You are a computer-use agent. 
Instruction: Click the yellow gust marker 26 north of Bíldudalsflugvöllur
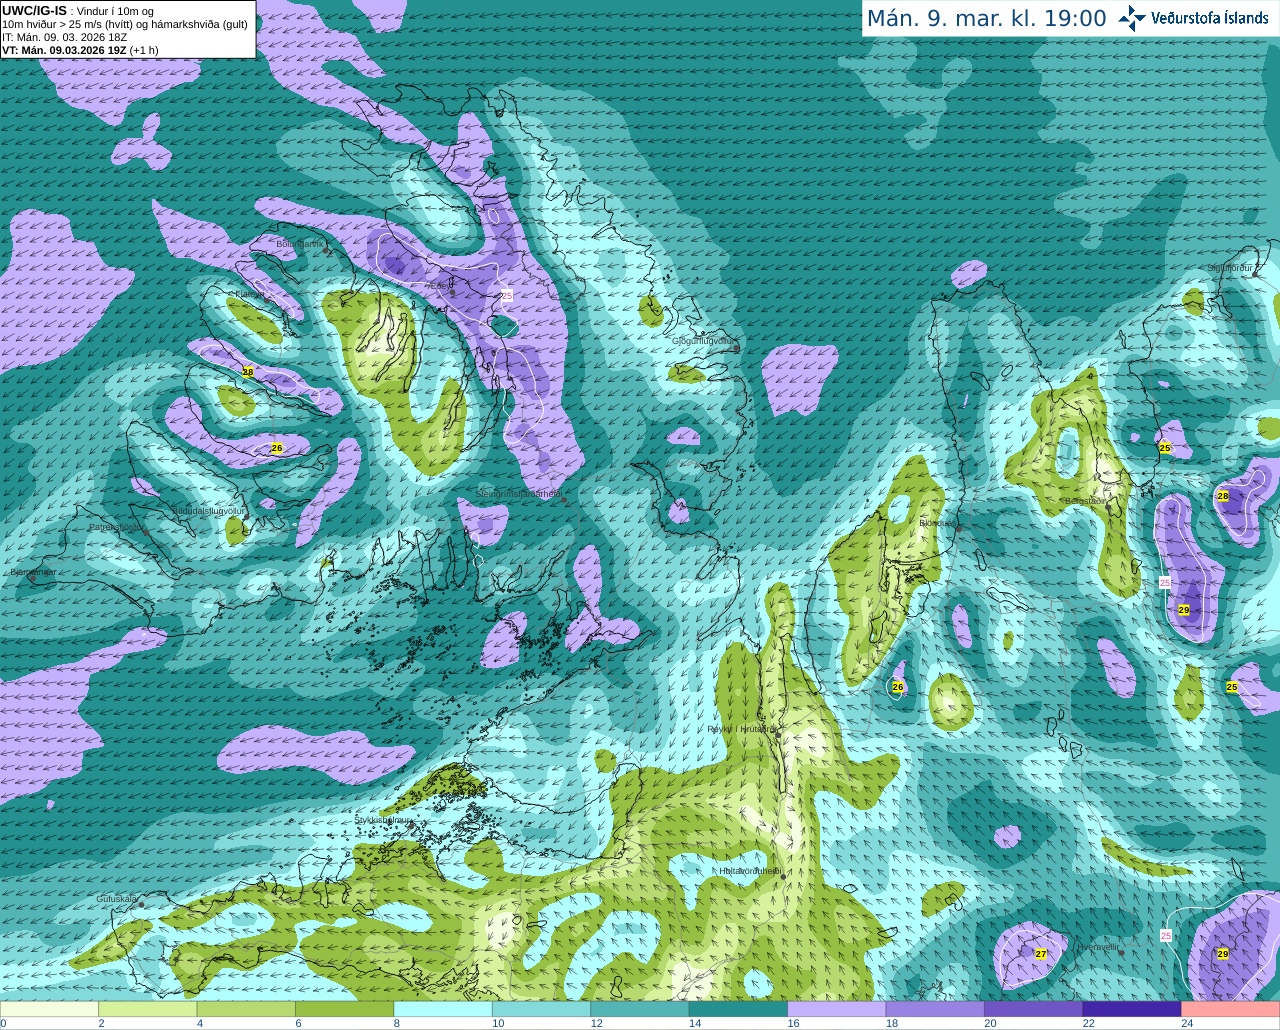[x=277, y=448]
